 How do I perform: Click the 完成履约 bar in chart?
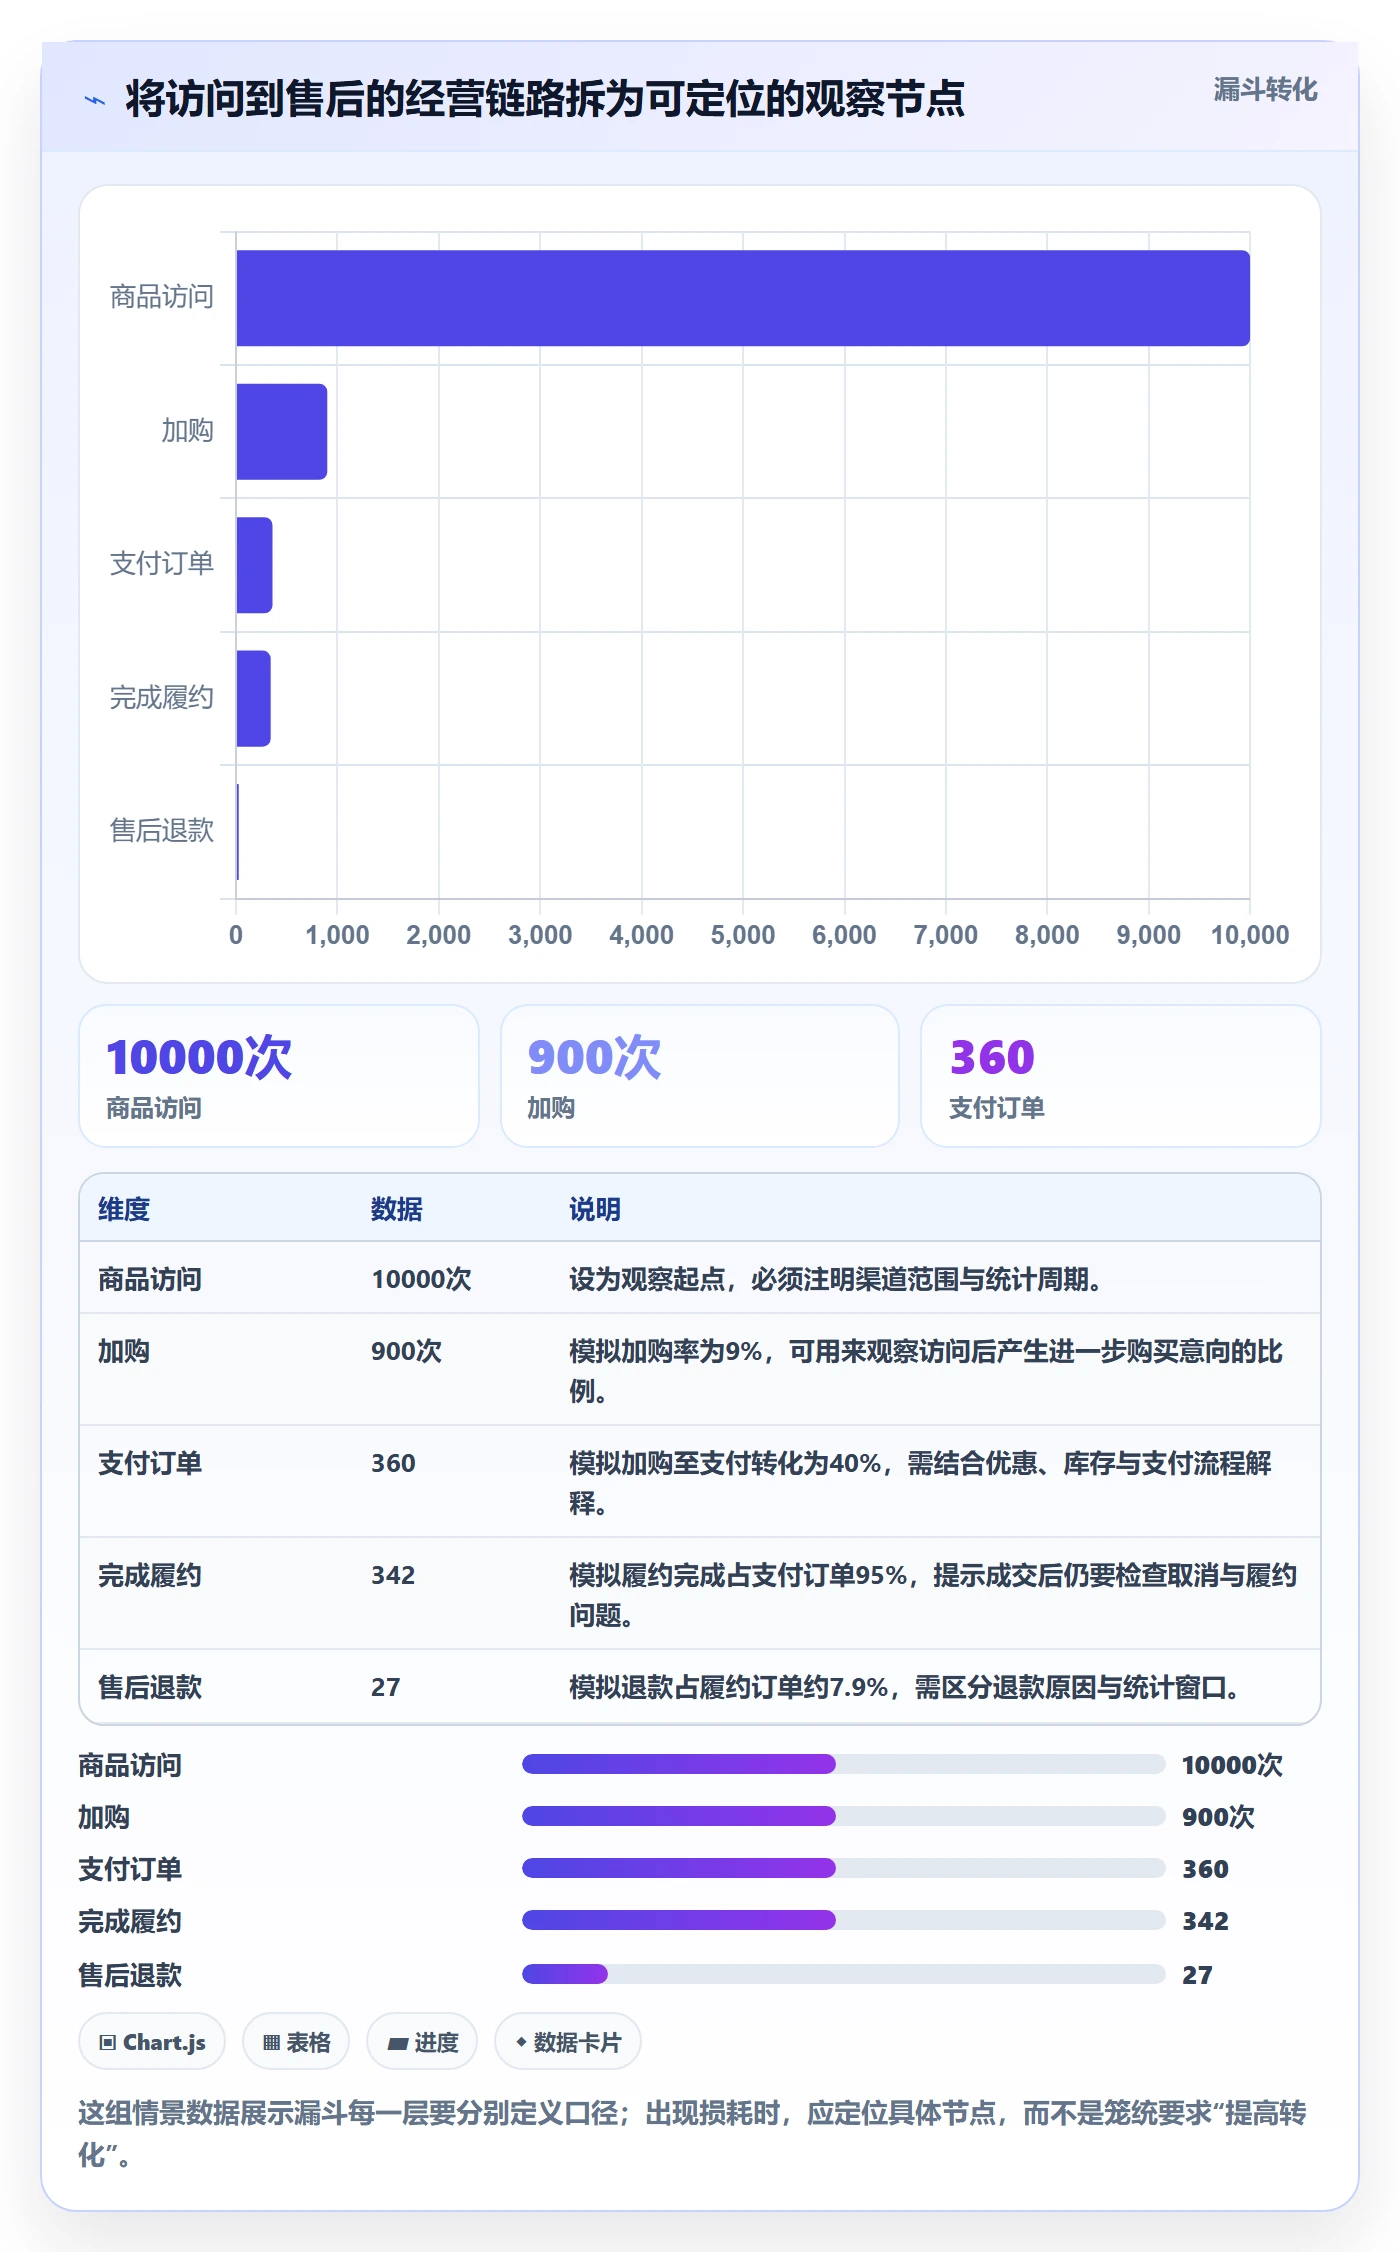click(253, 698)
